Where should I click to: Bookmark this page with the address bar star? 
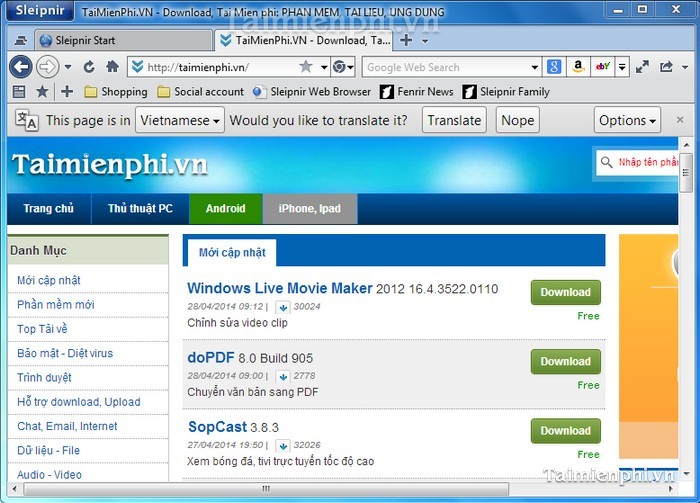coord(305,67)
